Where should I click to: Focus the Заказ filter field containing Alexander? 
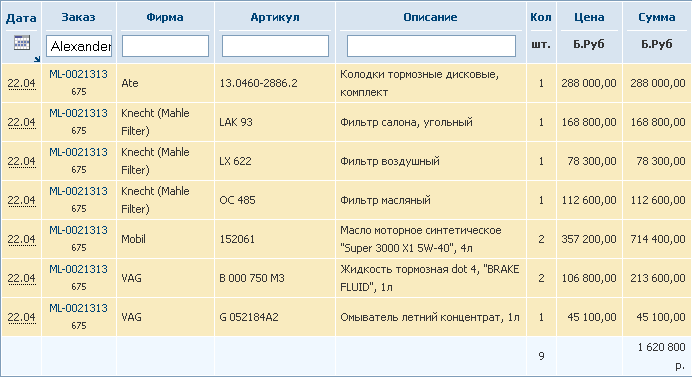79,46
